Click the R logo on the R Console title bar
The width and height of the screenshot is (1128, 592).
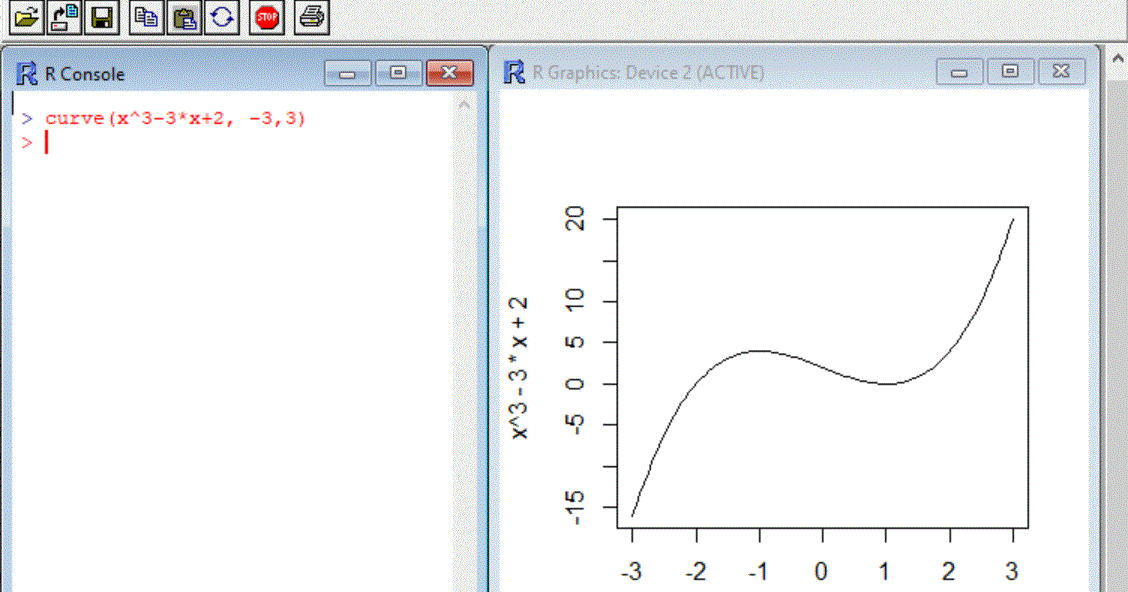(24, 72)
